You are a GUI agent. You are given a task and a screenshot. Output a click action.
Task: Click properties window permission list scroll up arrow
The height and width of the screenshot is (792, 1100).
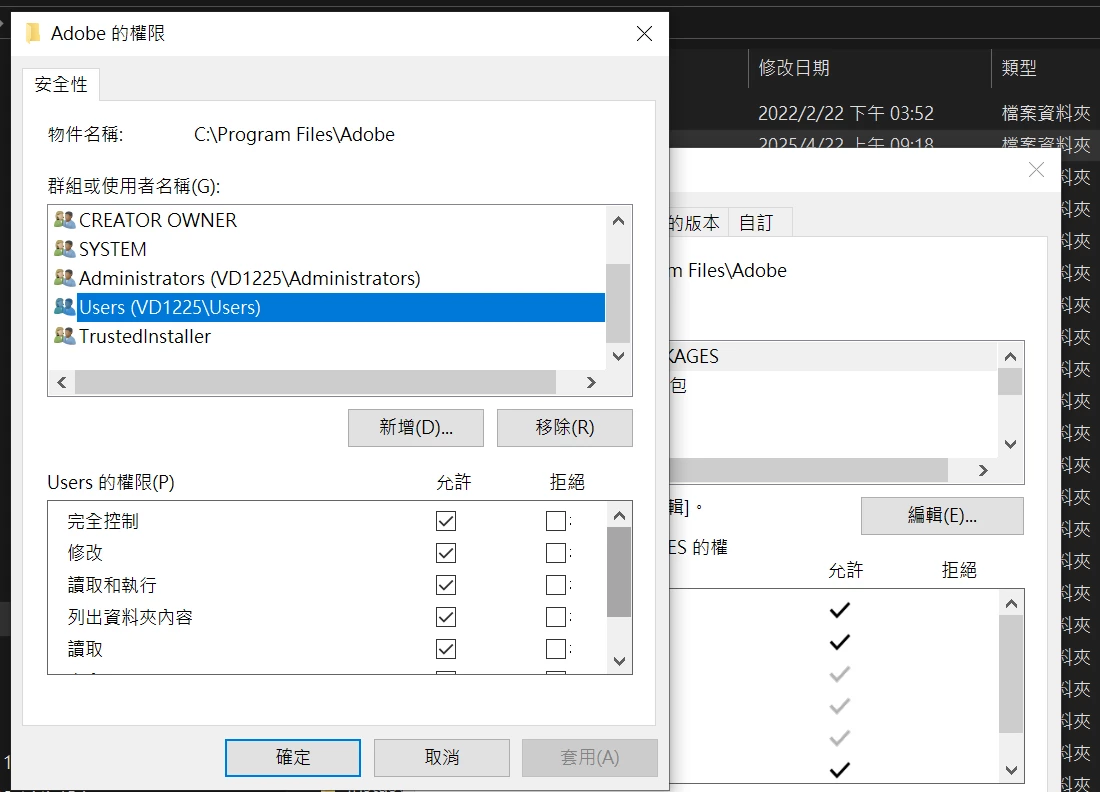[x=1011, y=604]
